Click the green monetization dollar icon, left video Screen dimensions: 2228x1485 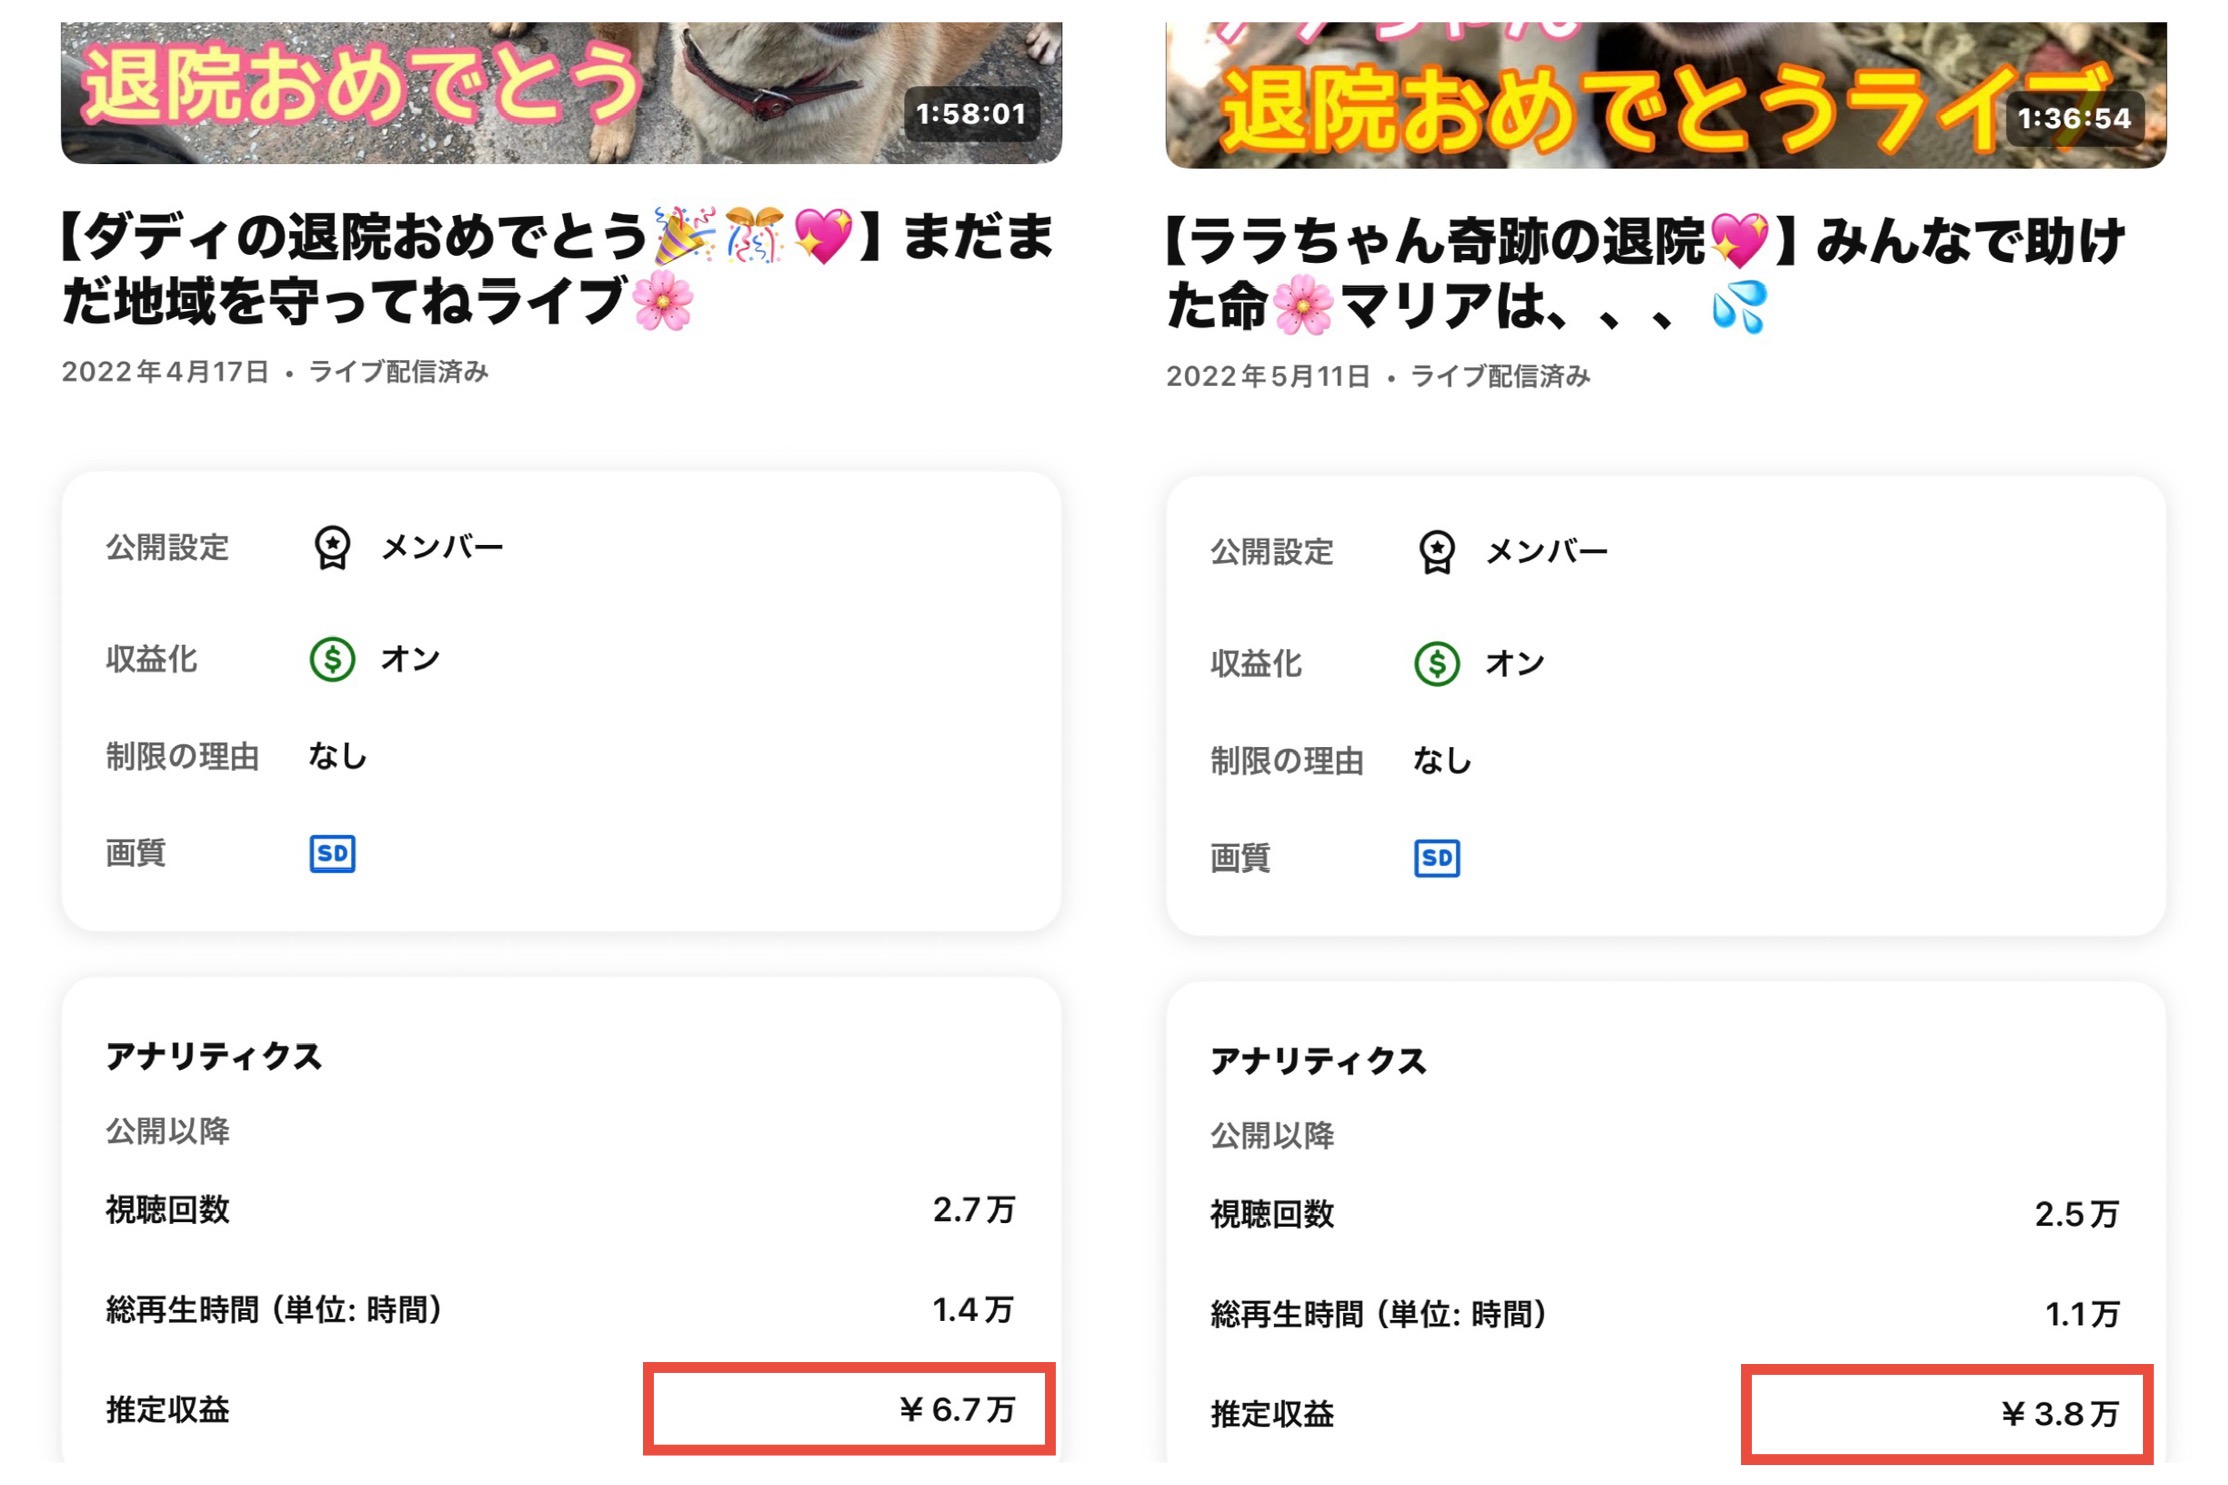(332, 660)
